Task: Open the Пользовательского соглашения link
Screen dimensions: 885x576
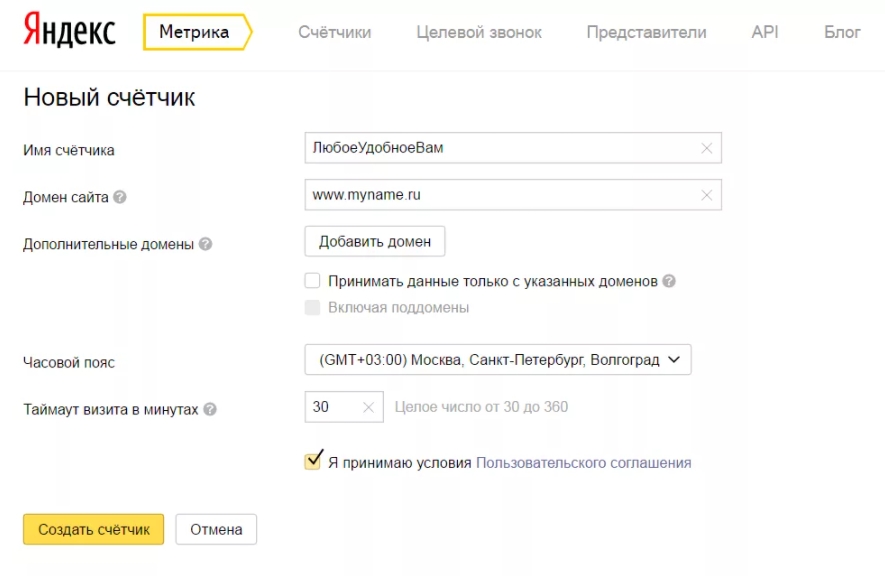Action: pos(584,463)
